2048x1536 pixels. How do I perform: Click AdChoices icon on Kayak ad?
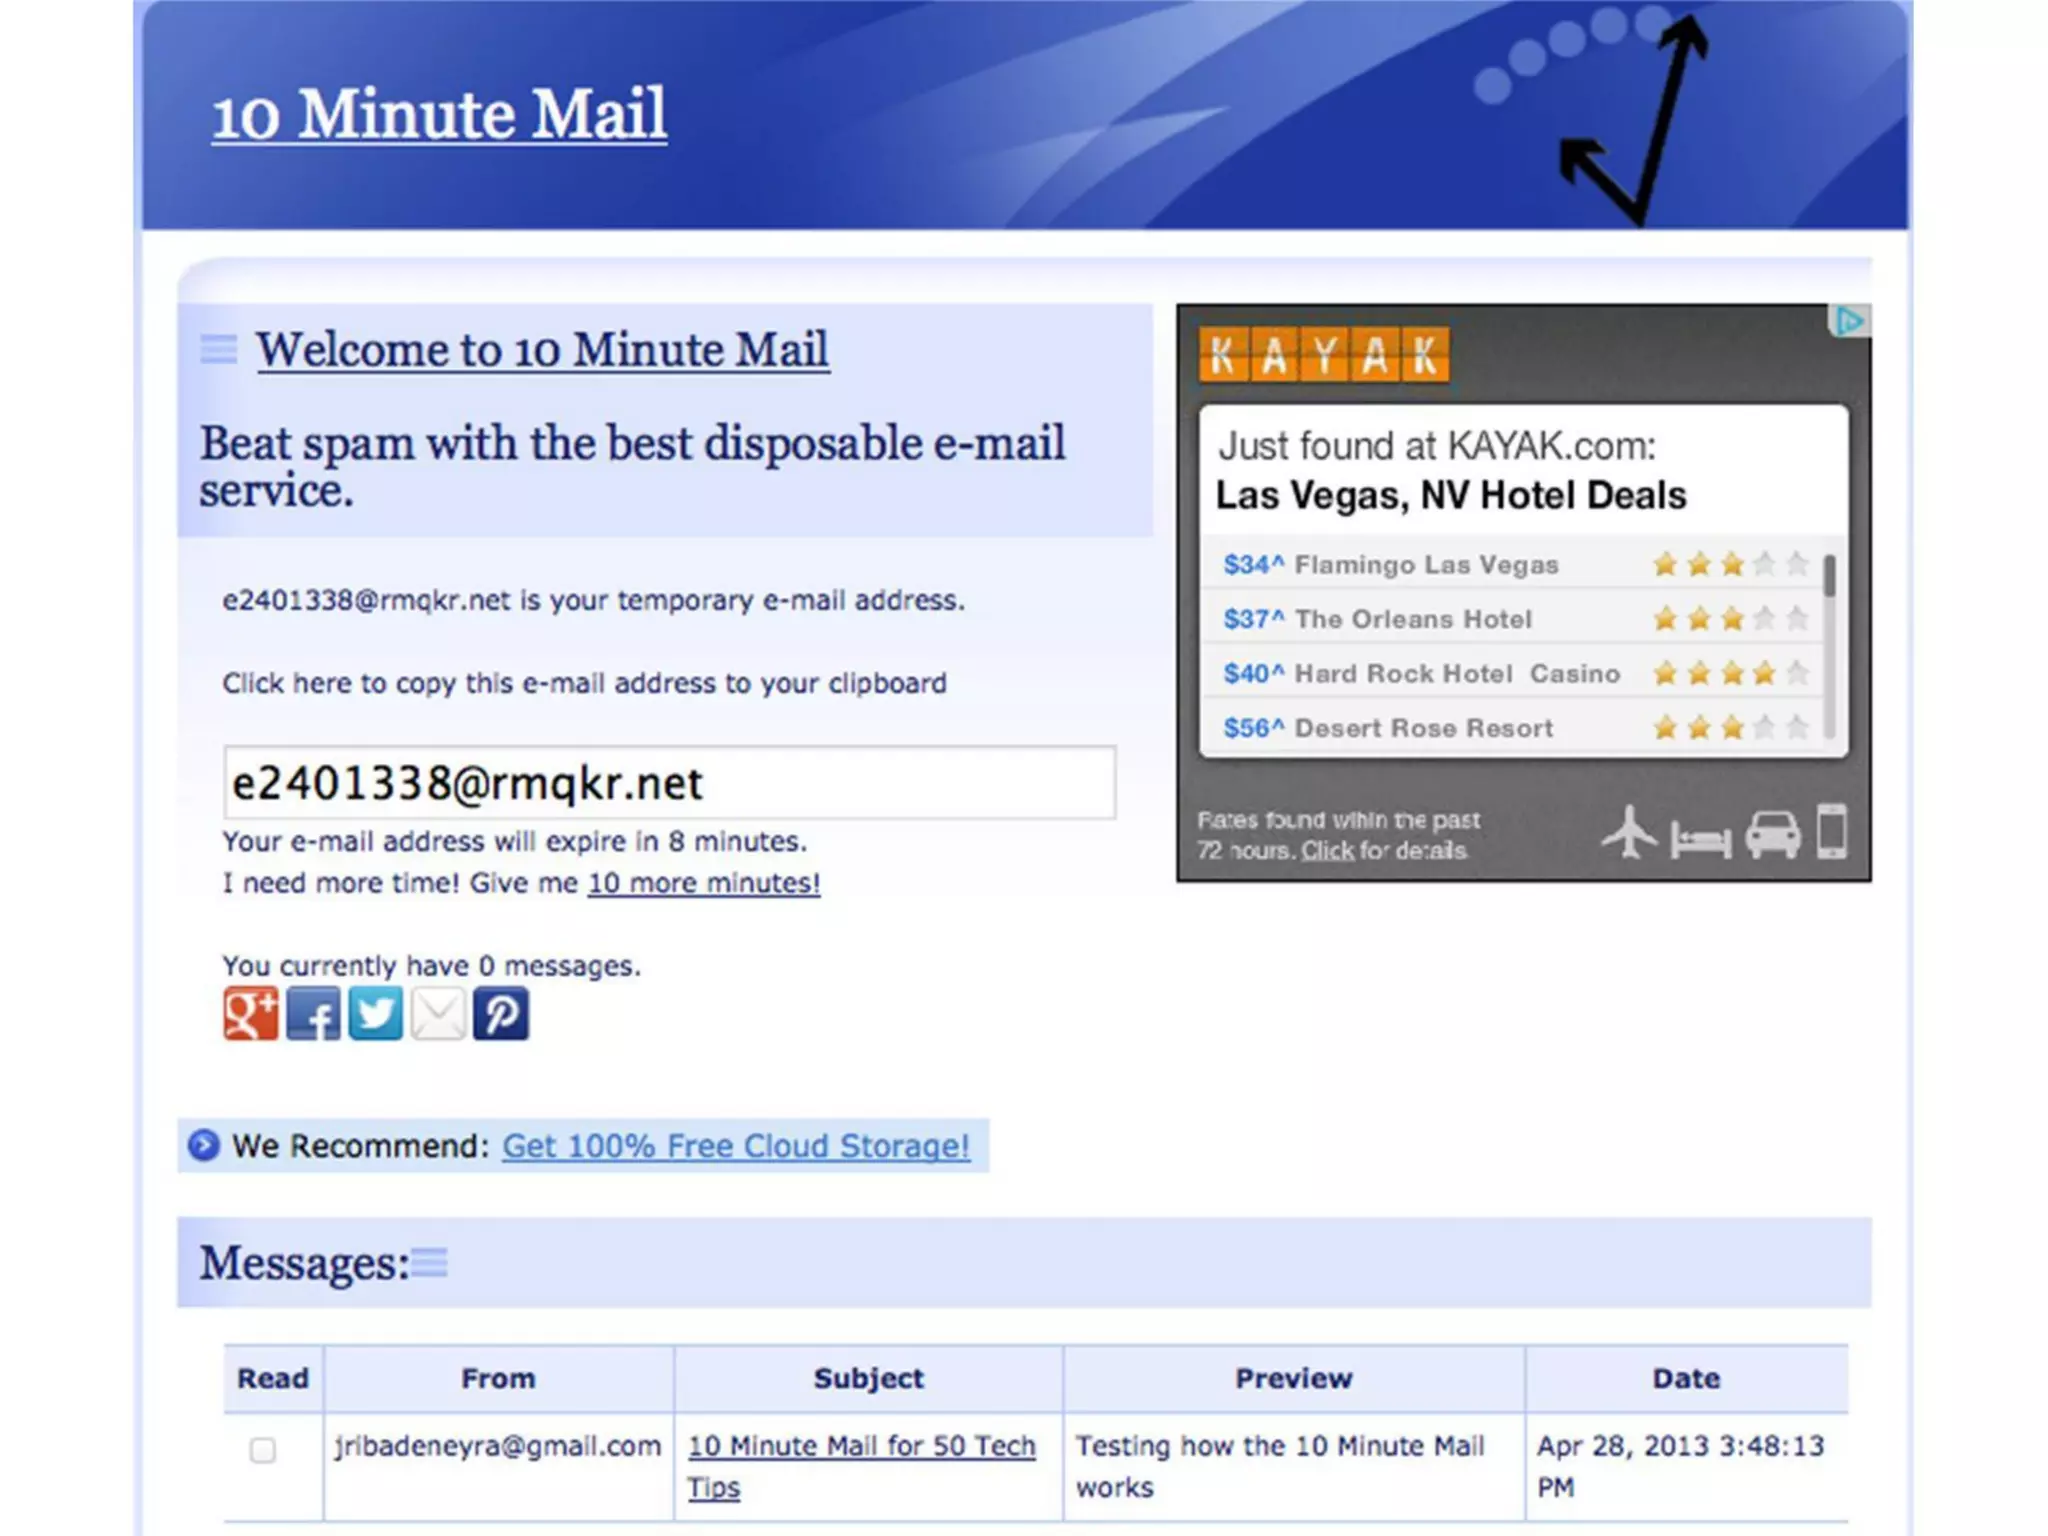click(x=1849, y=322)
